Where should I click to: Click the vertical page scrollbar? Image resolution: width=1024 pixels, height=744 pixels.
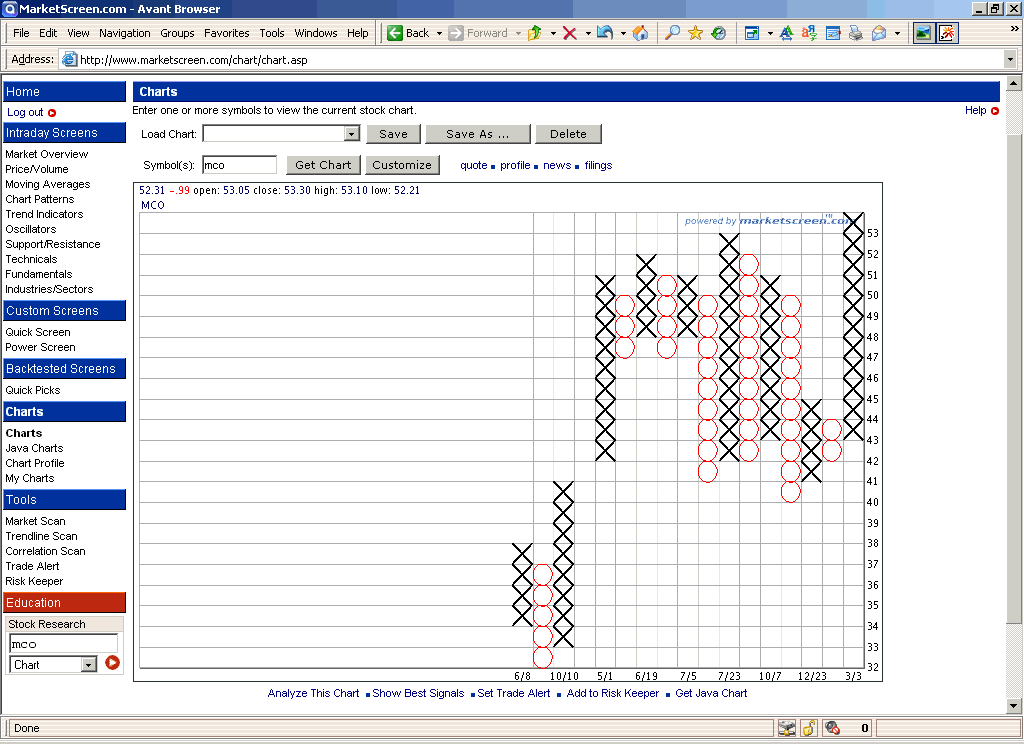1015,400
